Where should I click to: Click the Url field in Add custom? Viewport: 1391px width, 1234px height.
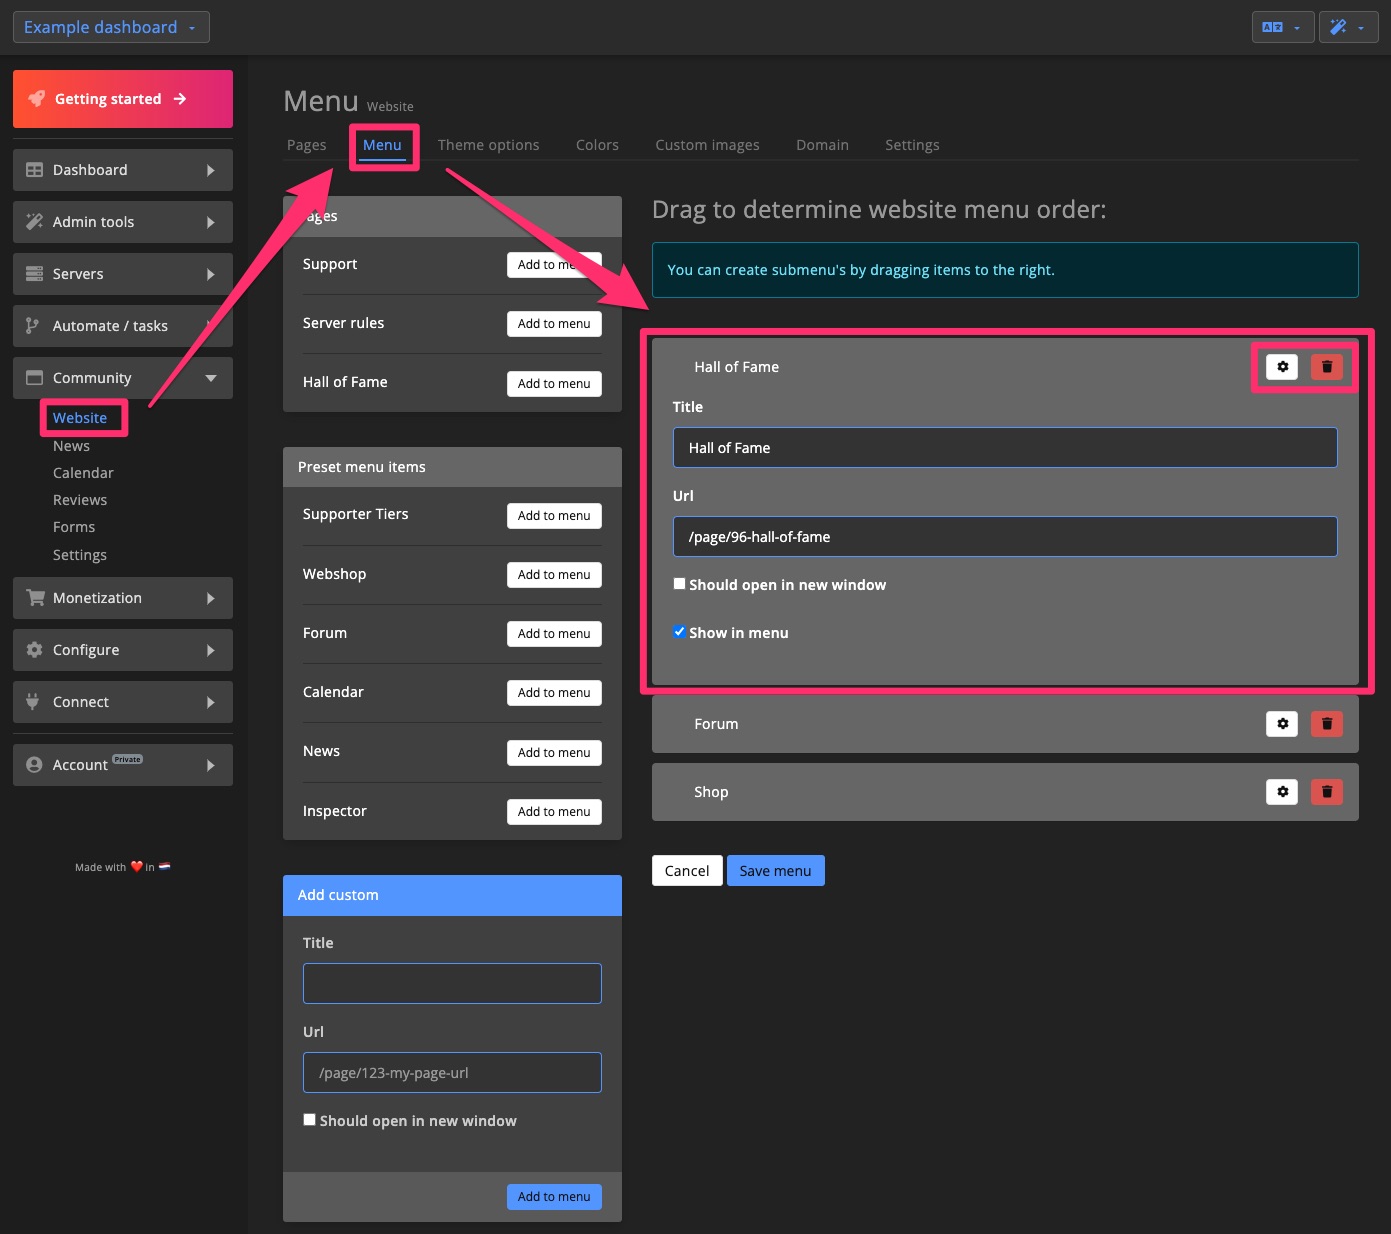pos(451,1072)
